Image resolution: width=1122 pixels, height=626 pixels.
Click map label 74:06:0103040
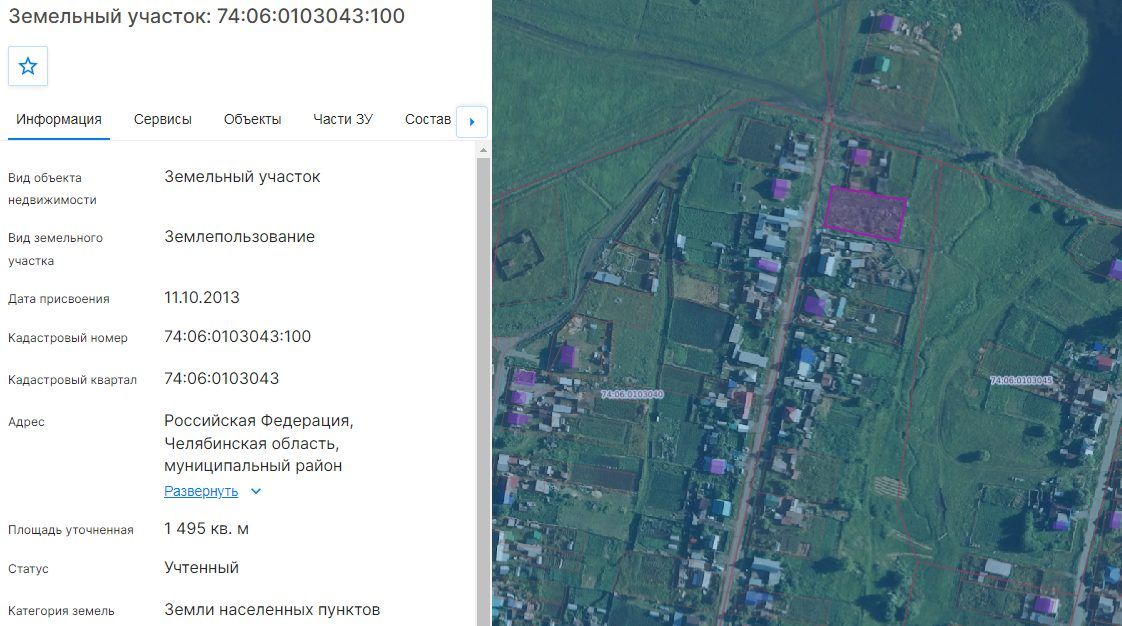click(632, 394)
